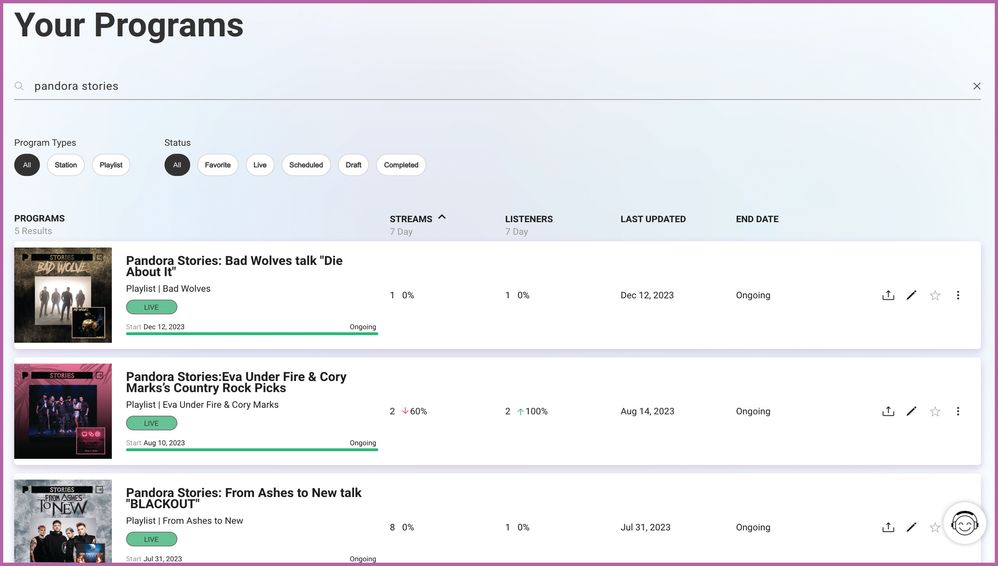This screenshot has width=998, height=566.
Task: Open three-dot menu for Eva Under Fire playlist
Action: click(958, 412)
